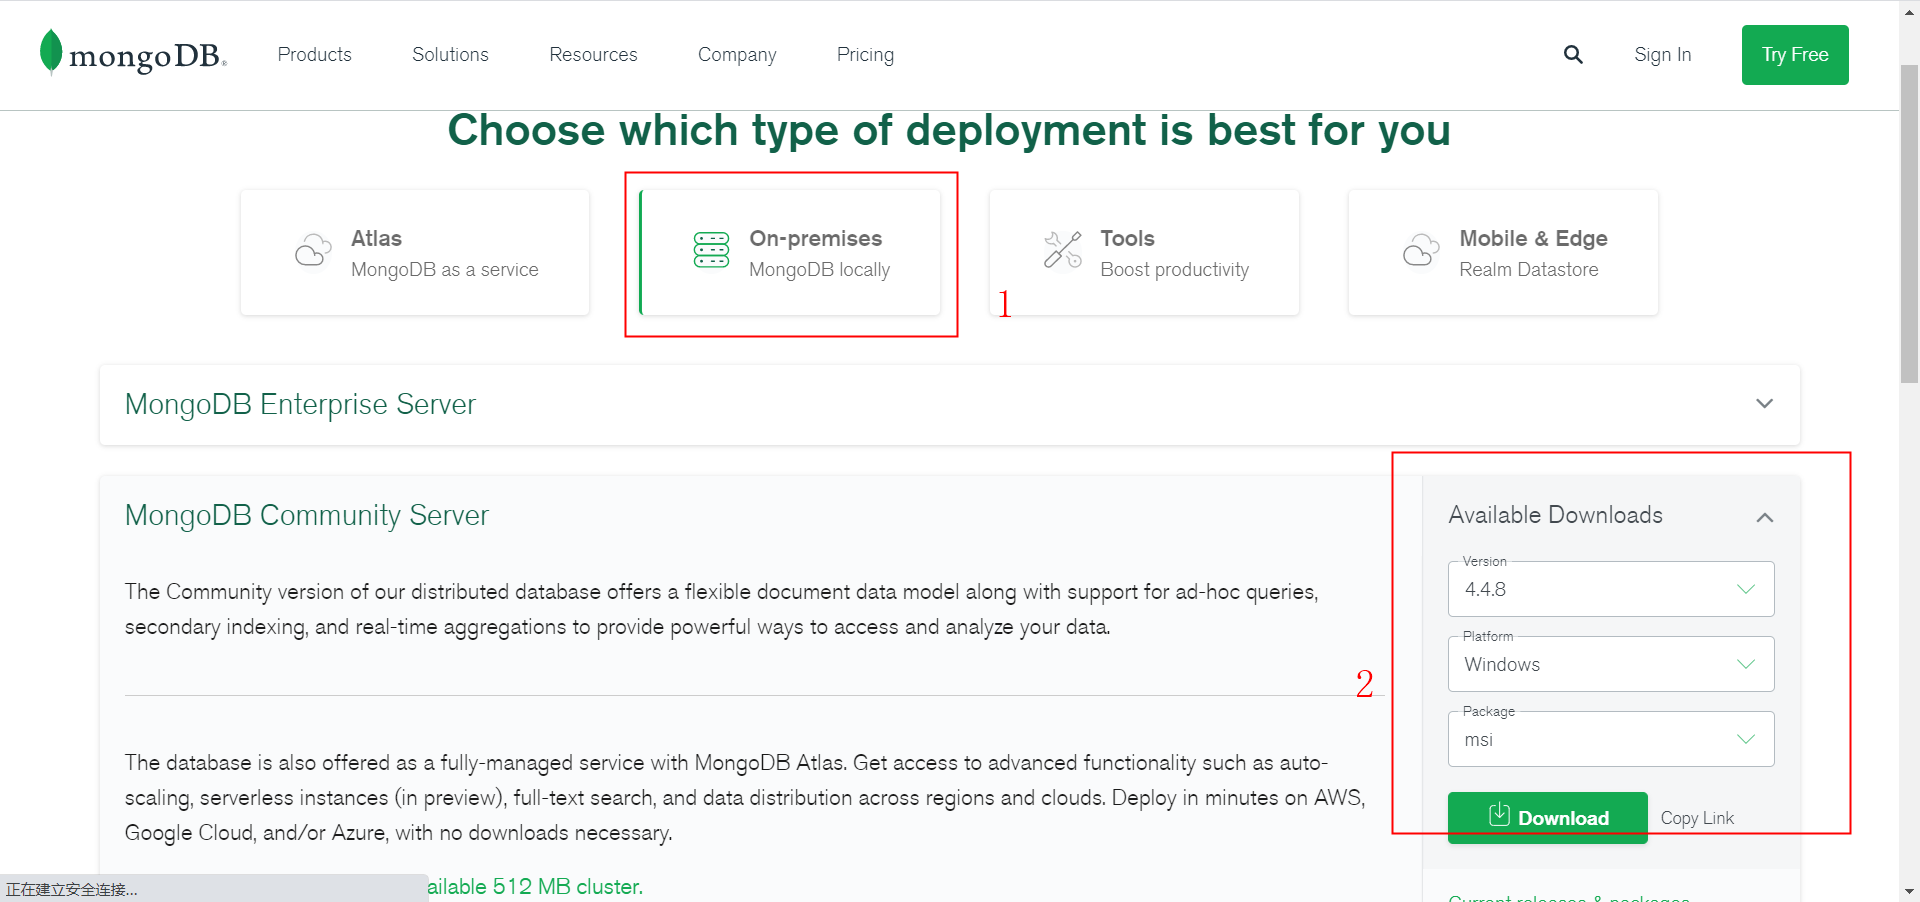Click the Atlas cloud icon
This screenshot has height=902, width=1920.
[313, 250]
